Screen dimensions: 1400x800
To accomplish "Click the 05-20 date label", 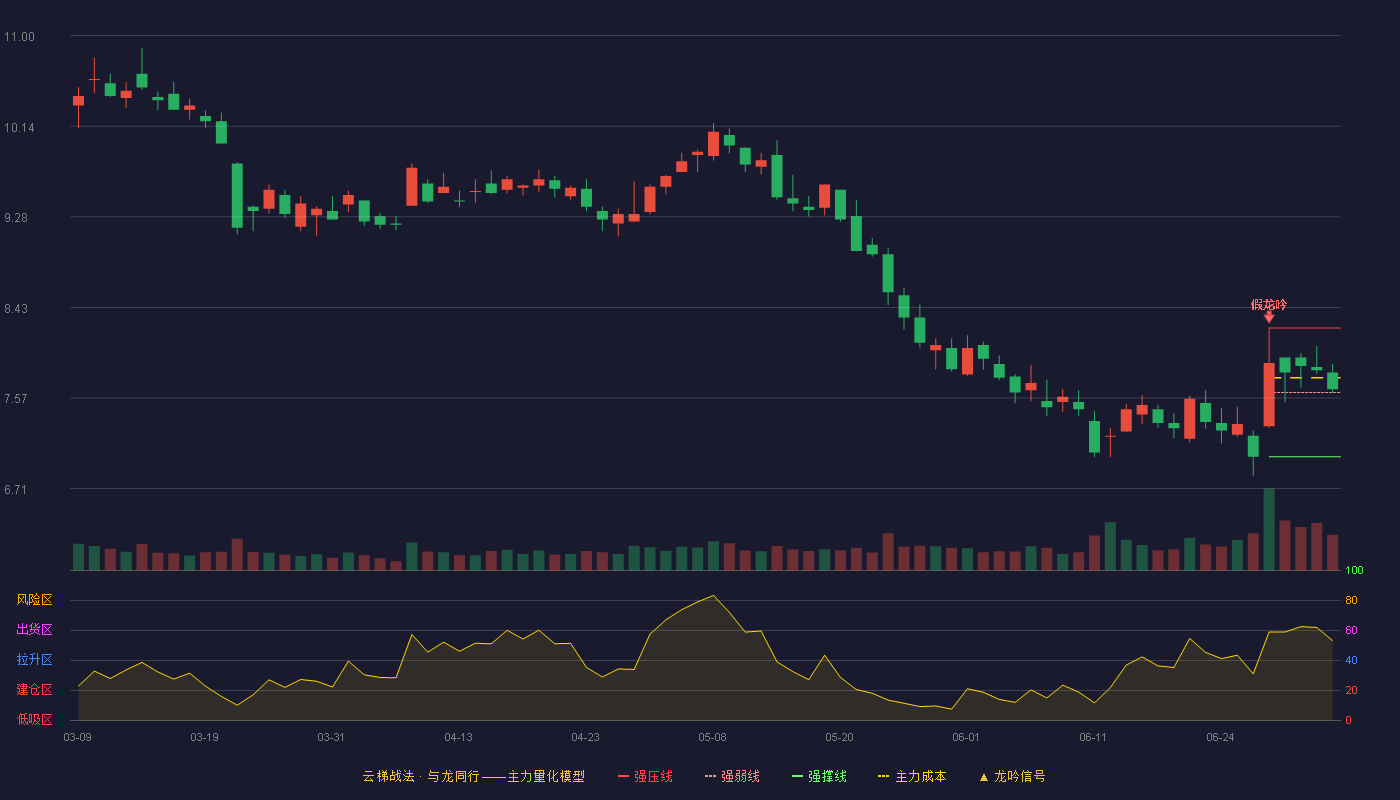I will [x=839, y=737].
